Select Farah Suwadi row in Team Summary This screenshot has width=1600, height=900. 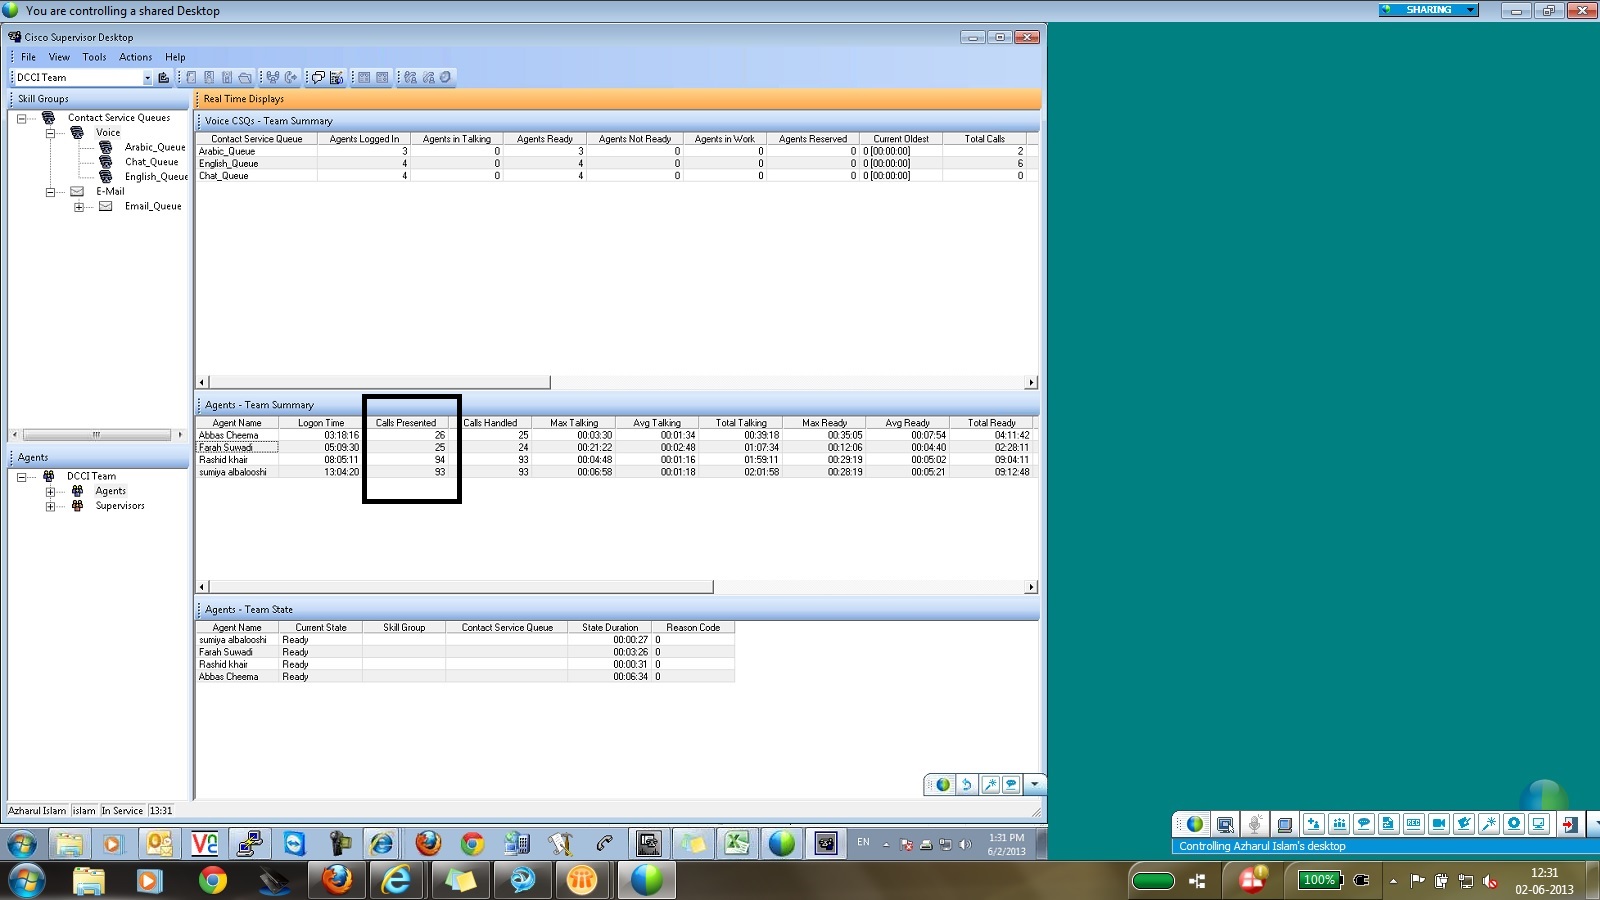pyautogui.click(x=616, y=448)
